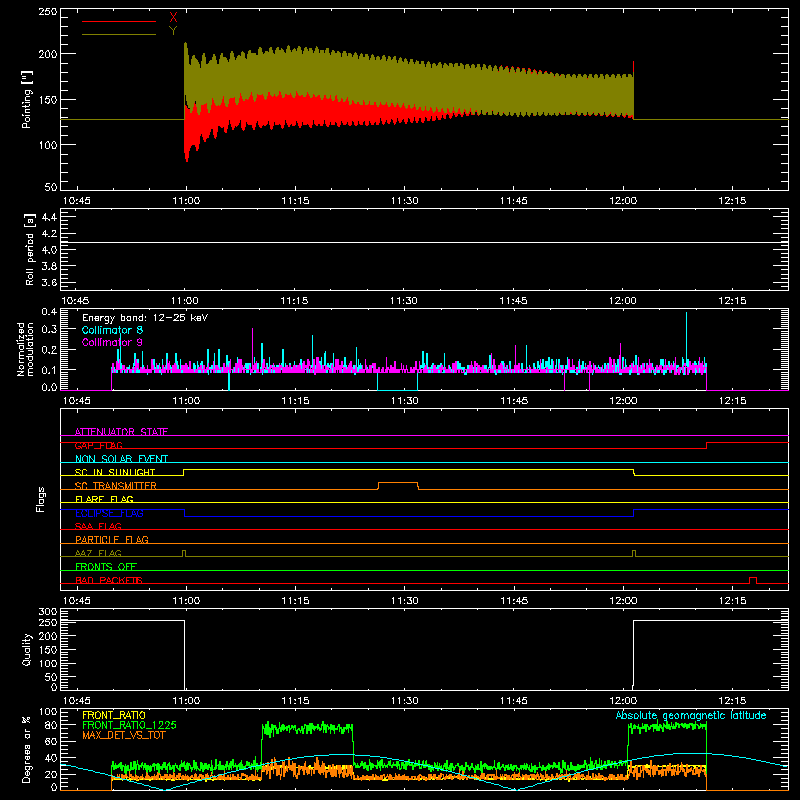Click the SC_IN_SUNLIGHT flag label
The width and height of the screenshot is (800, 800).
click(x=115, y=472)
